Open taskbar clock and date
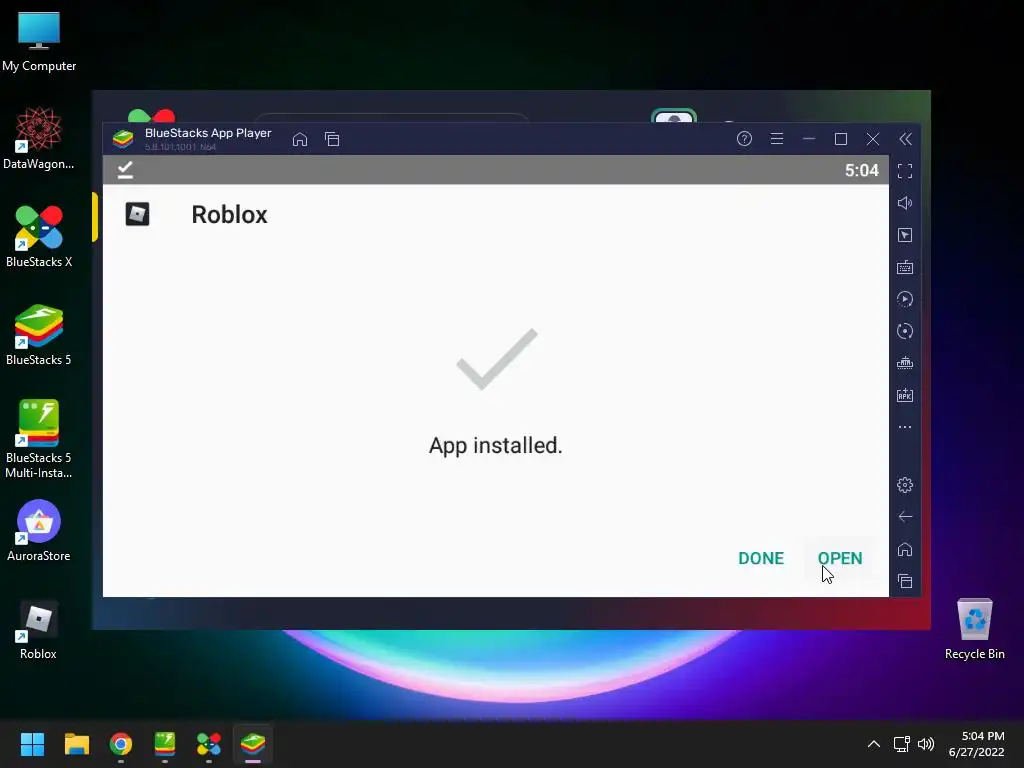Screen dimensions: 1024x768 976,744
